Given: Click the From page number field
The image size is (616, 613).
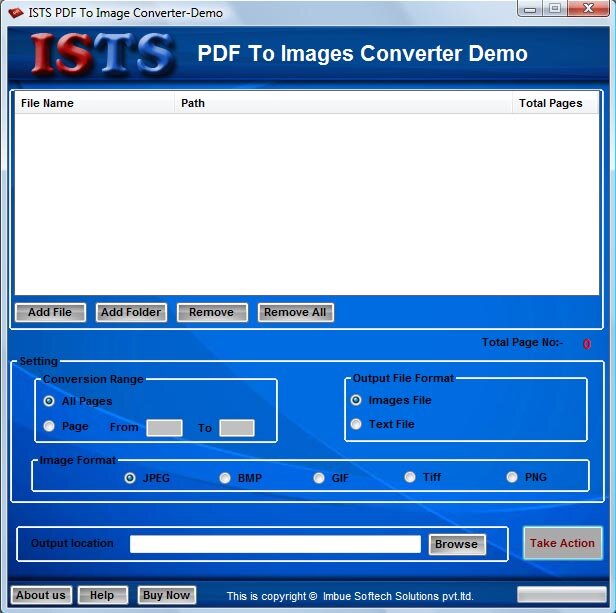Looking at the screenshot, I should click(x=164, y=428).
